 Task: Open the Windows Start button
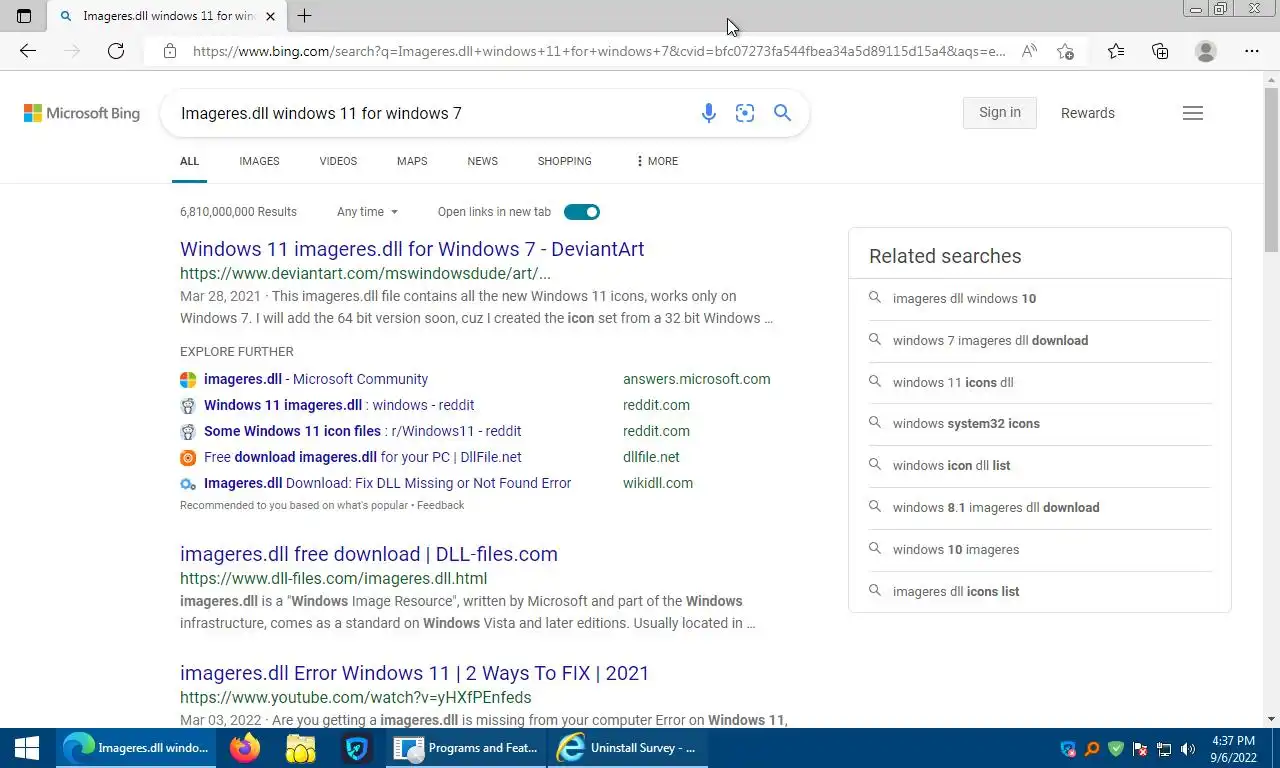[27, 748]
